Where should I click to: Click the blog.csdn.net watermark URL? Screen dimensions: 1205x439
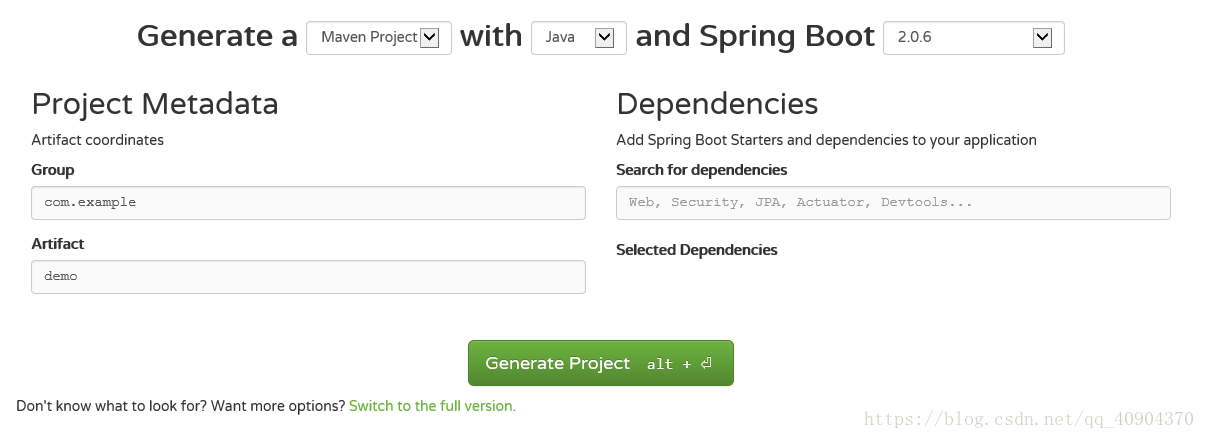(1029, 419)
